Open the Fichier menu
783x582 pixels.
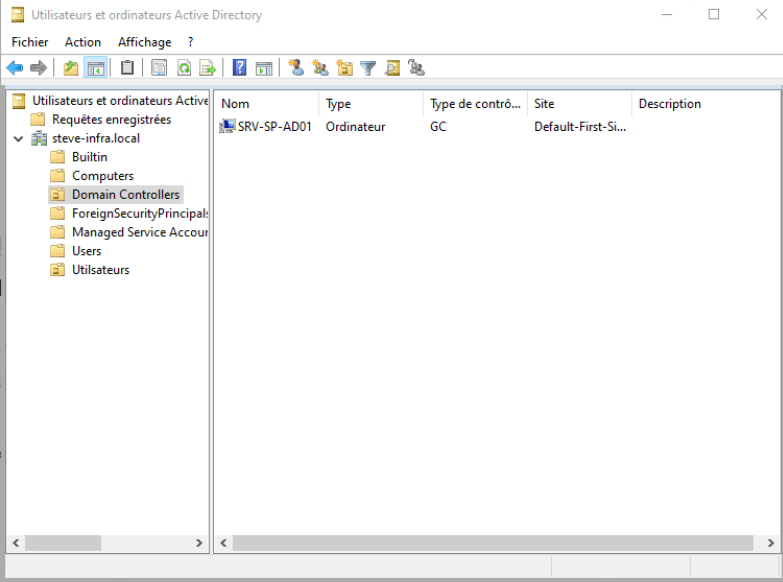(30, 42)
